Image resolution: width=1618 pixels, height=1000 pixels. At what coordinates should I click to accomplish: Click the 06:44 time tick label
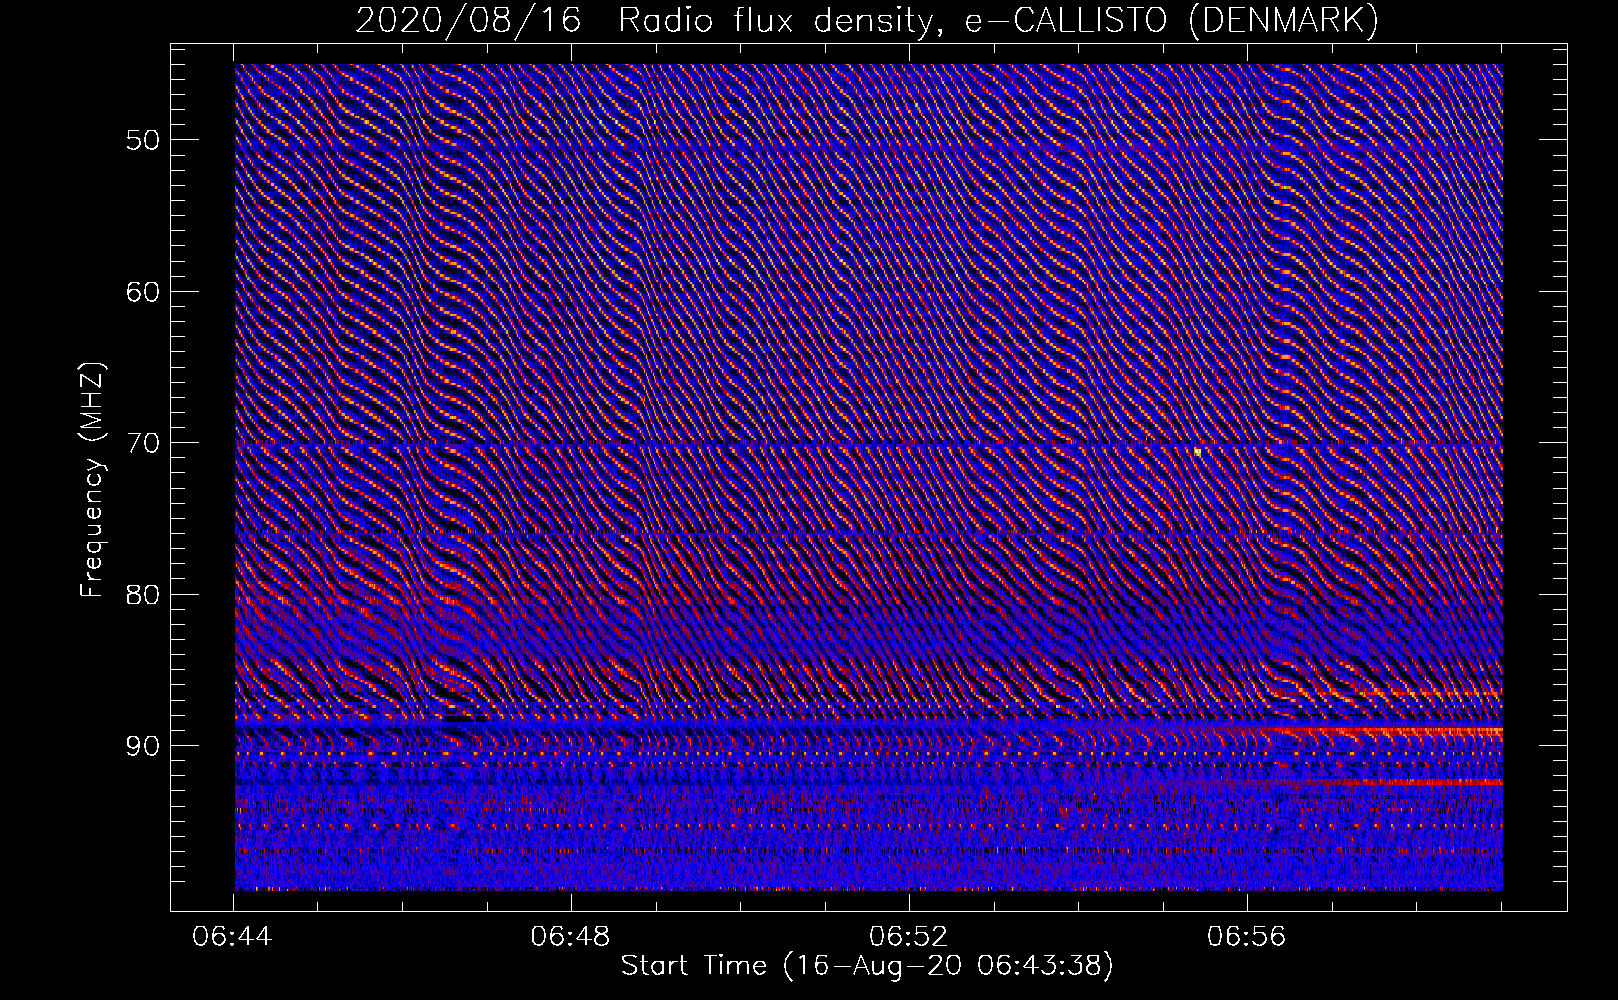tap(233, 937)
